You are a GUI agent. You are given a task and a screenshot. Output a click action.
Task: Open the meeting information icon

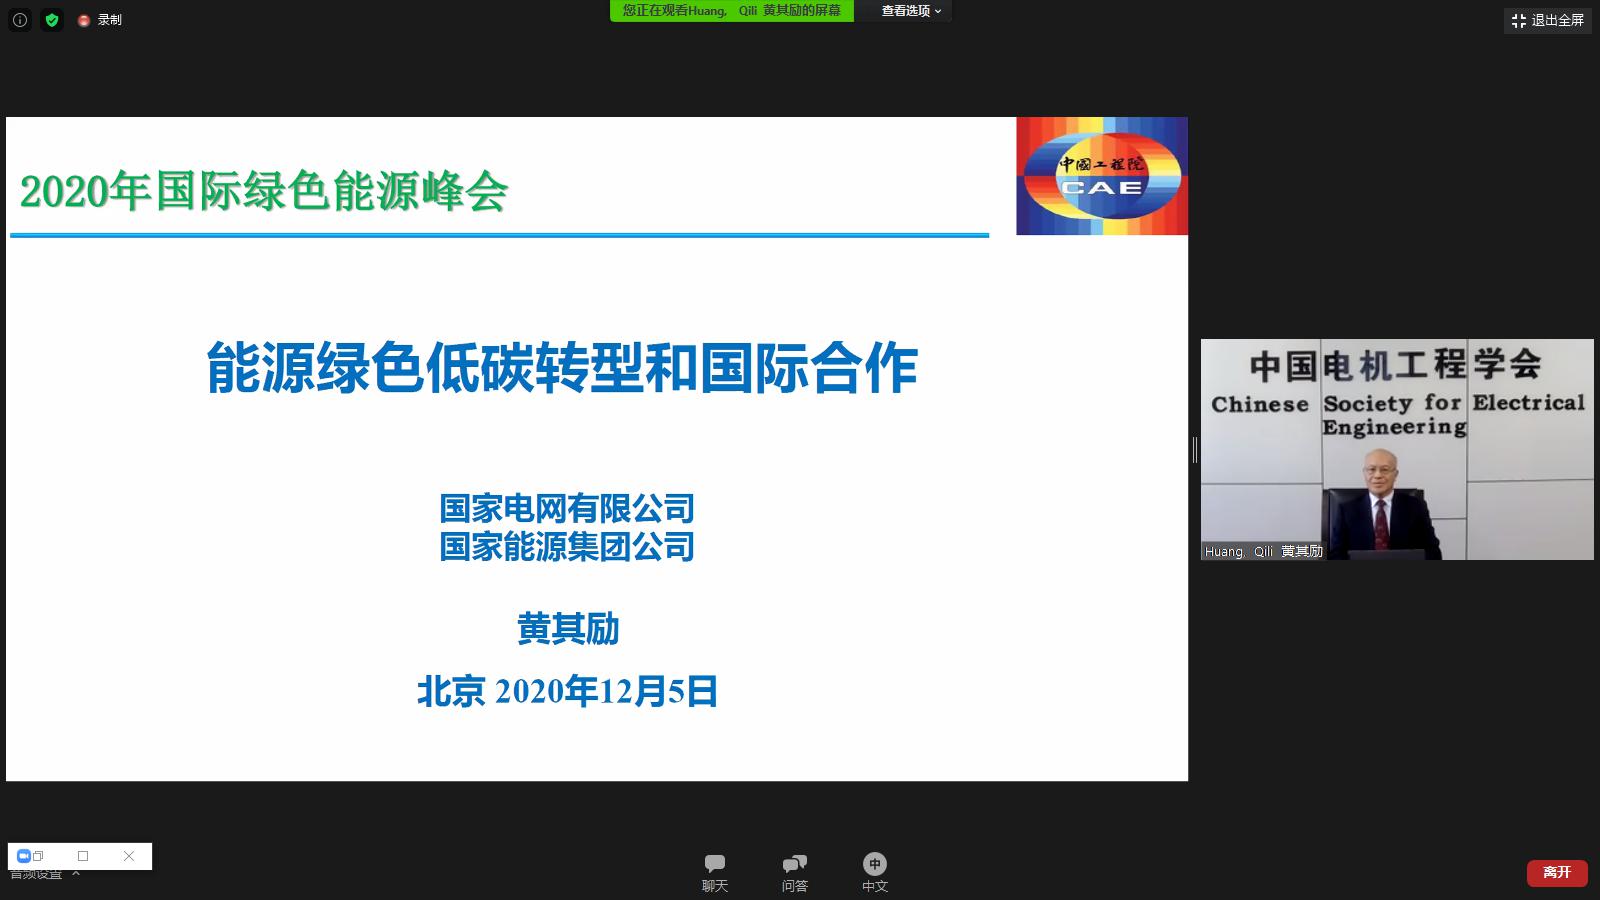tap(20, 20)
